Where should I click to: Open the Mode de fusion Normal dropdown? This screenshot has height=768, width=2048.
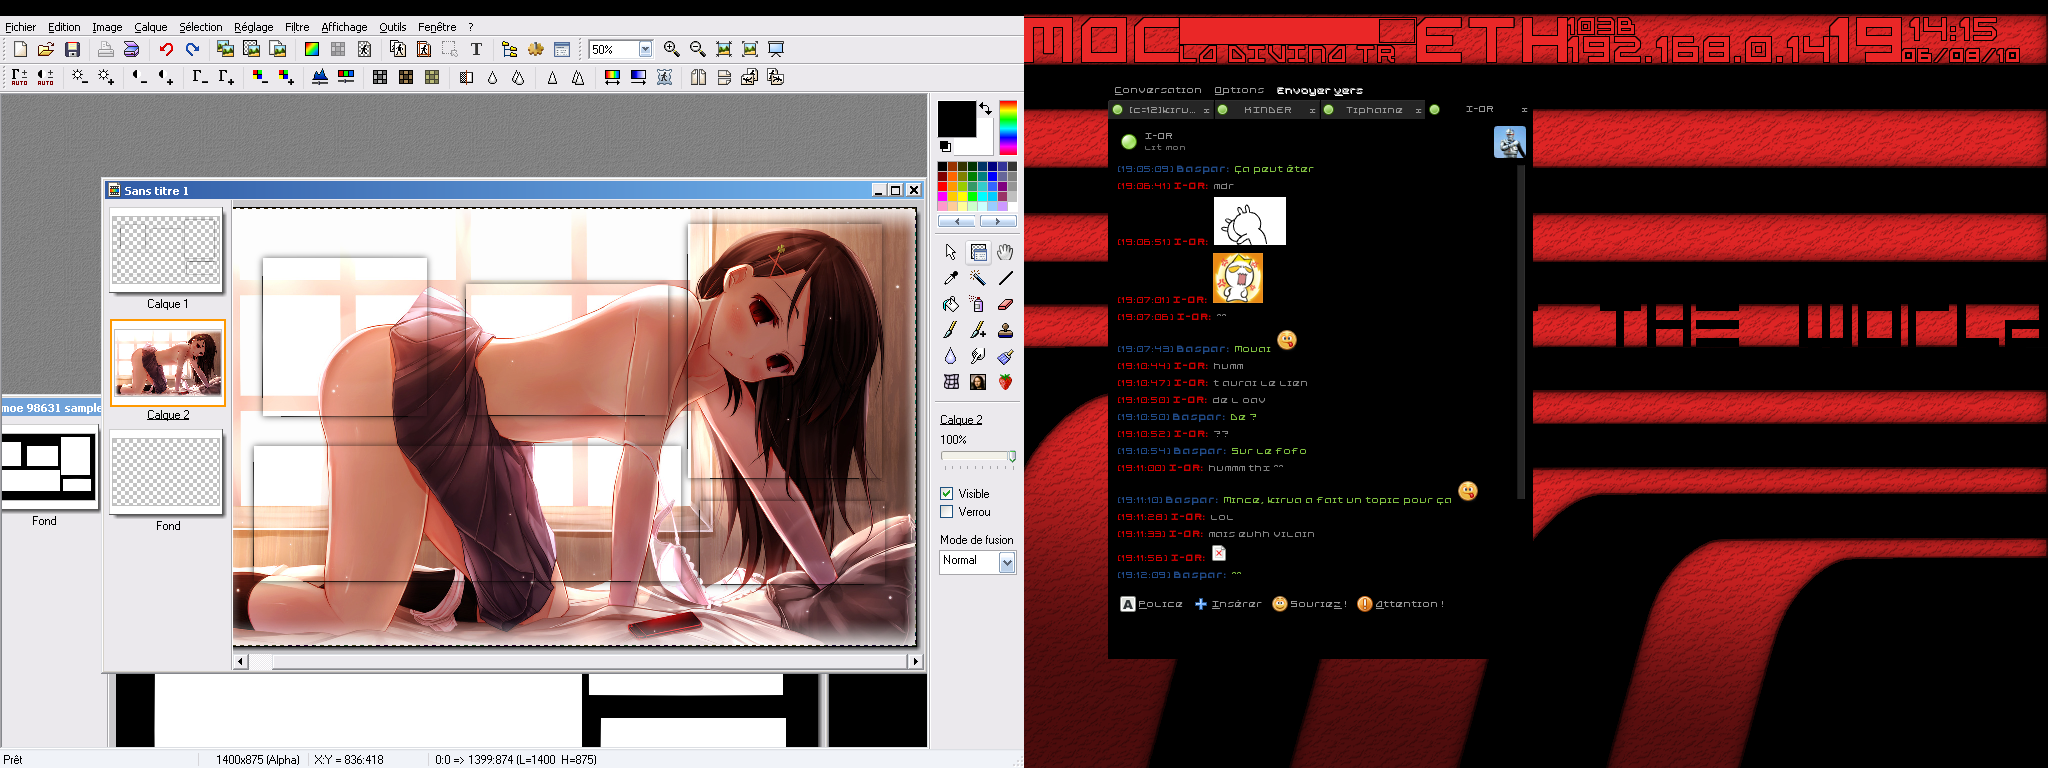[x=1007, y=563]
